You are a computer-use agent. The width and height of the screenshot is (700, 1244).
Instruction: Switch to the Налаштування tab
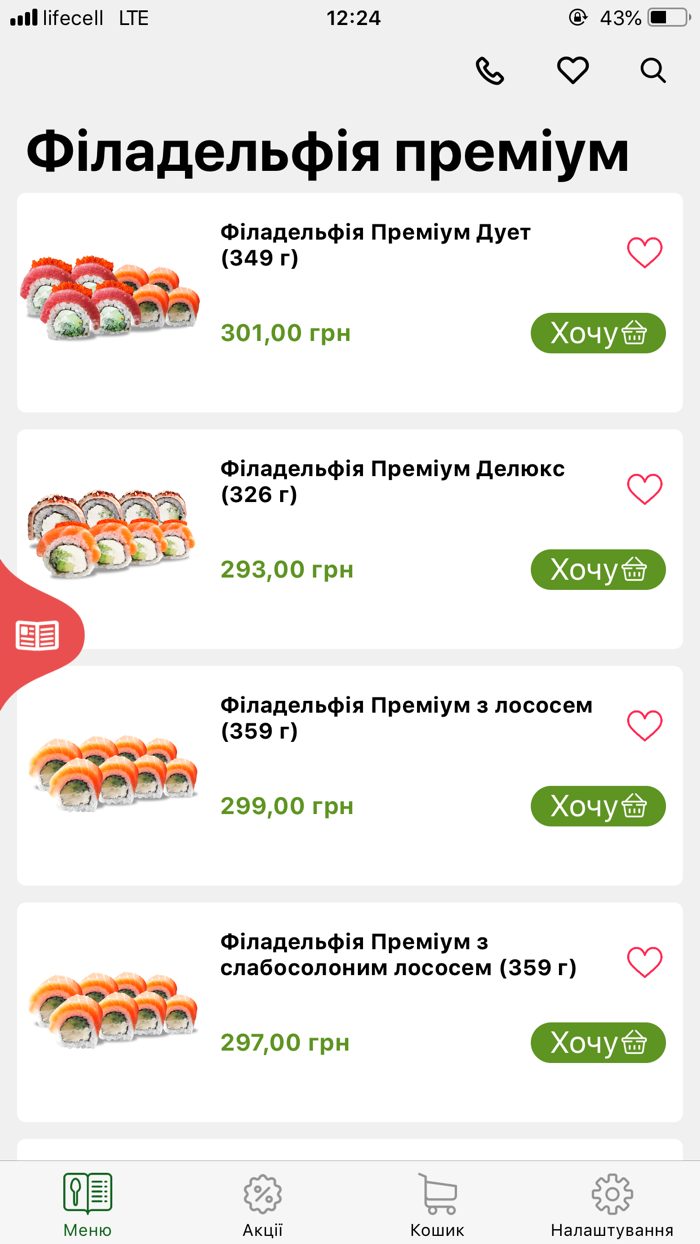611,1205
